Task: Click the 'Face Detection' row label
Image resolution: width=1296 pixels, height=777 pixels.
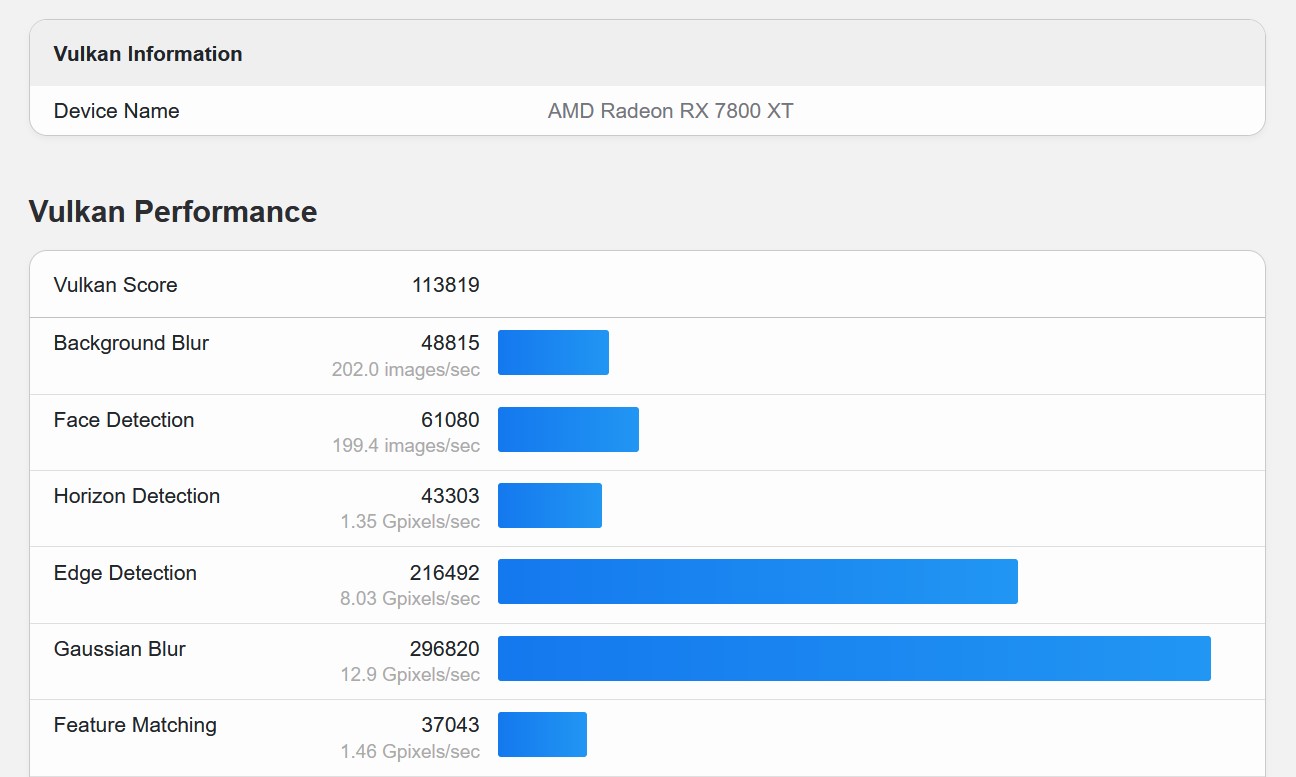Action: pyautogui.click(x=124, y=420)
